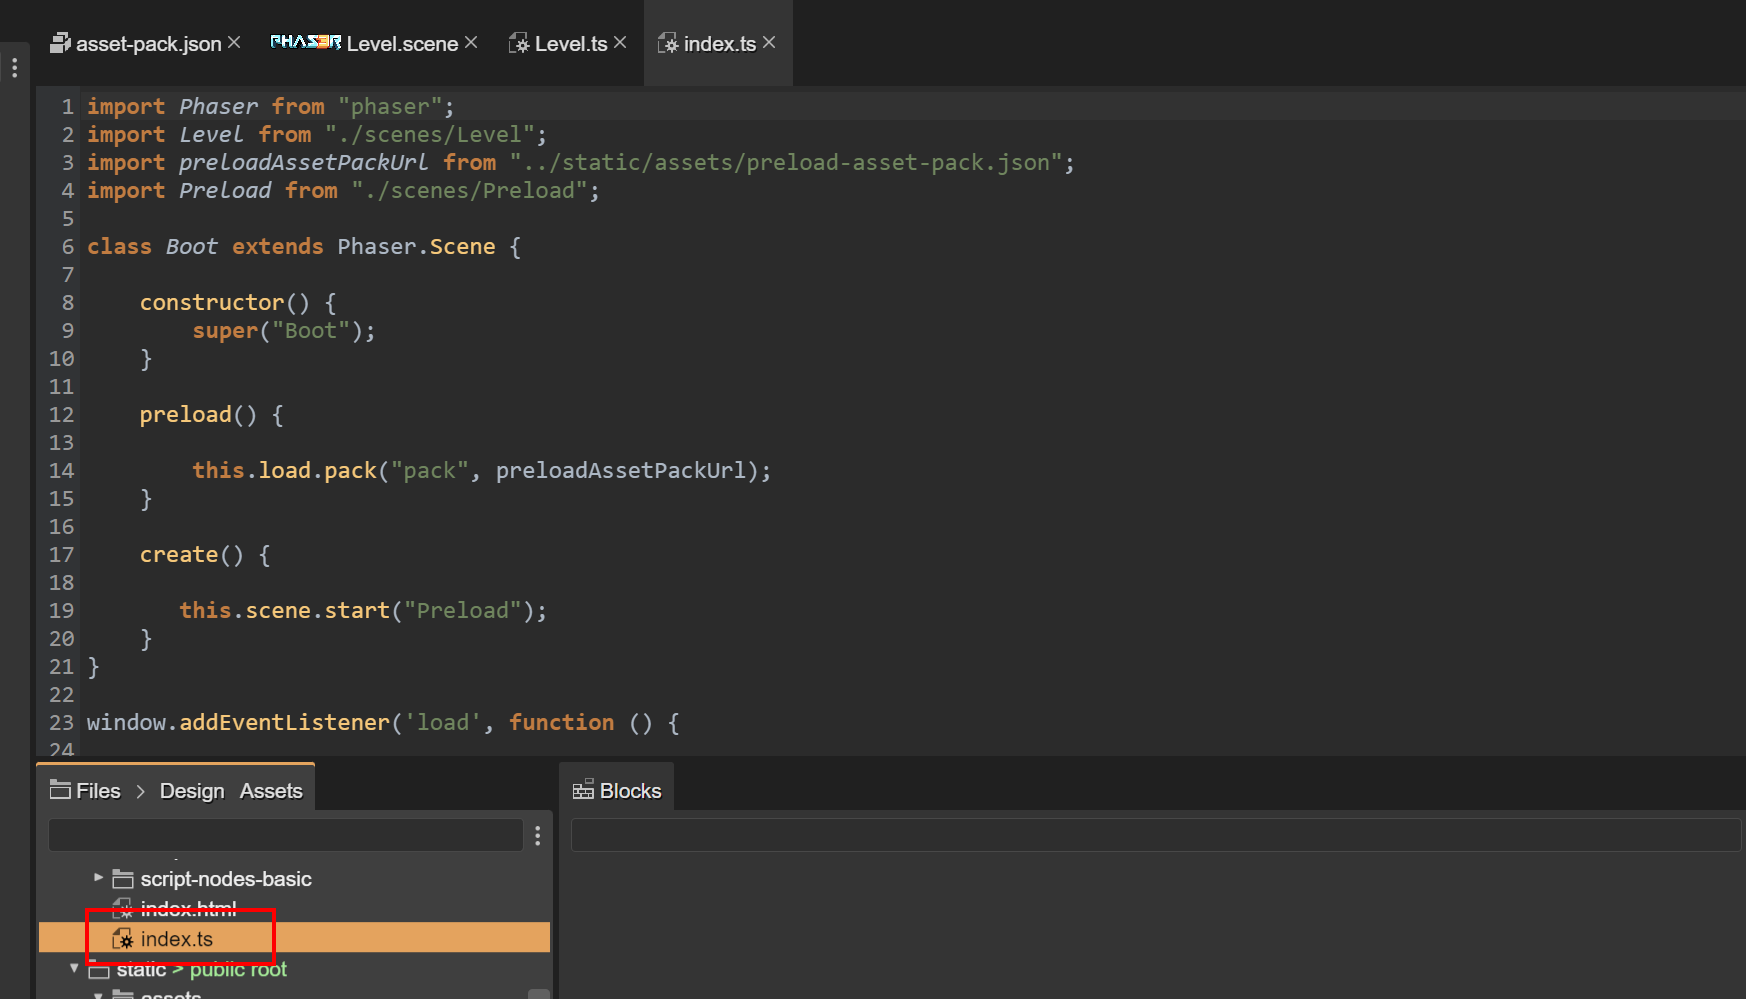This screenshot has height=999, width=1746.
Task: Expand the script-nodes-basic folder
Action: click(98, 877)
